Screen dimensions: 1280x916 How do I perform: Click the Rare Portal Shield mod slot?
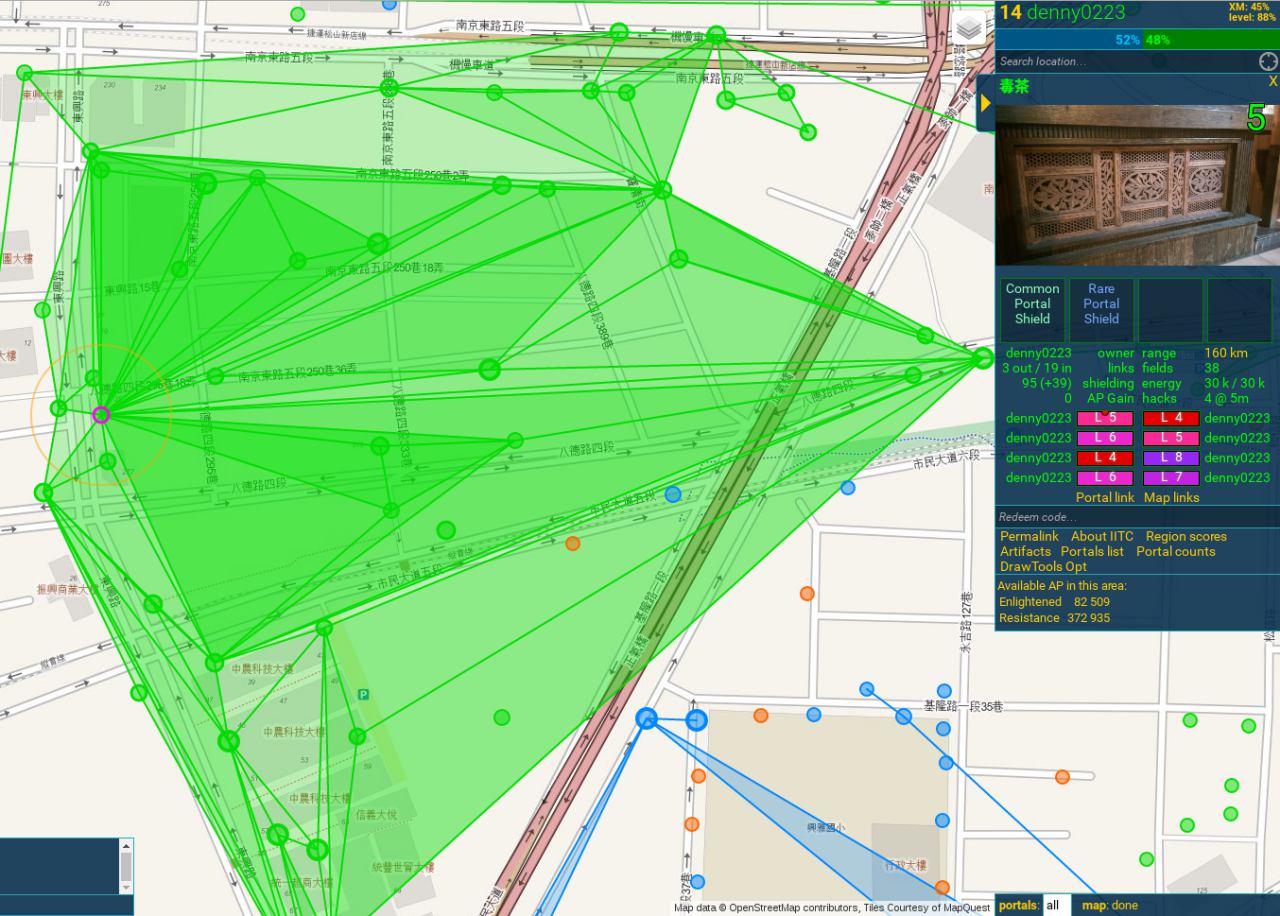tap(1100, 304)
